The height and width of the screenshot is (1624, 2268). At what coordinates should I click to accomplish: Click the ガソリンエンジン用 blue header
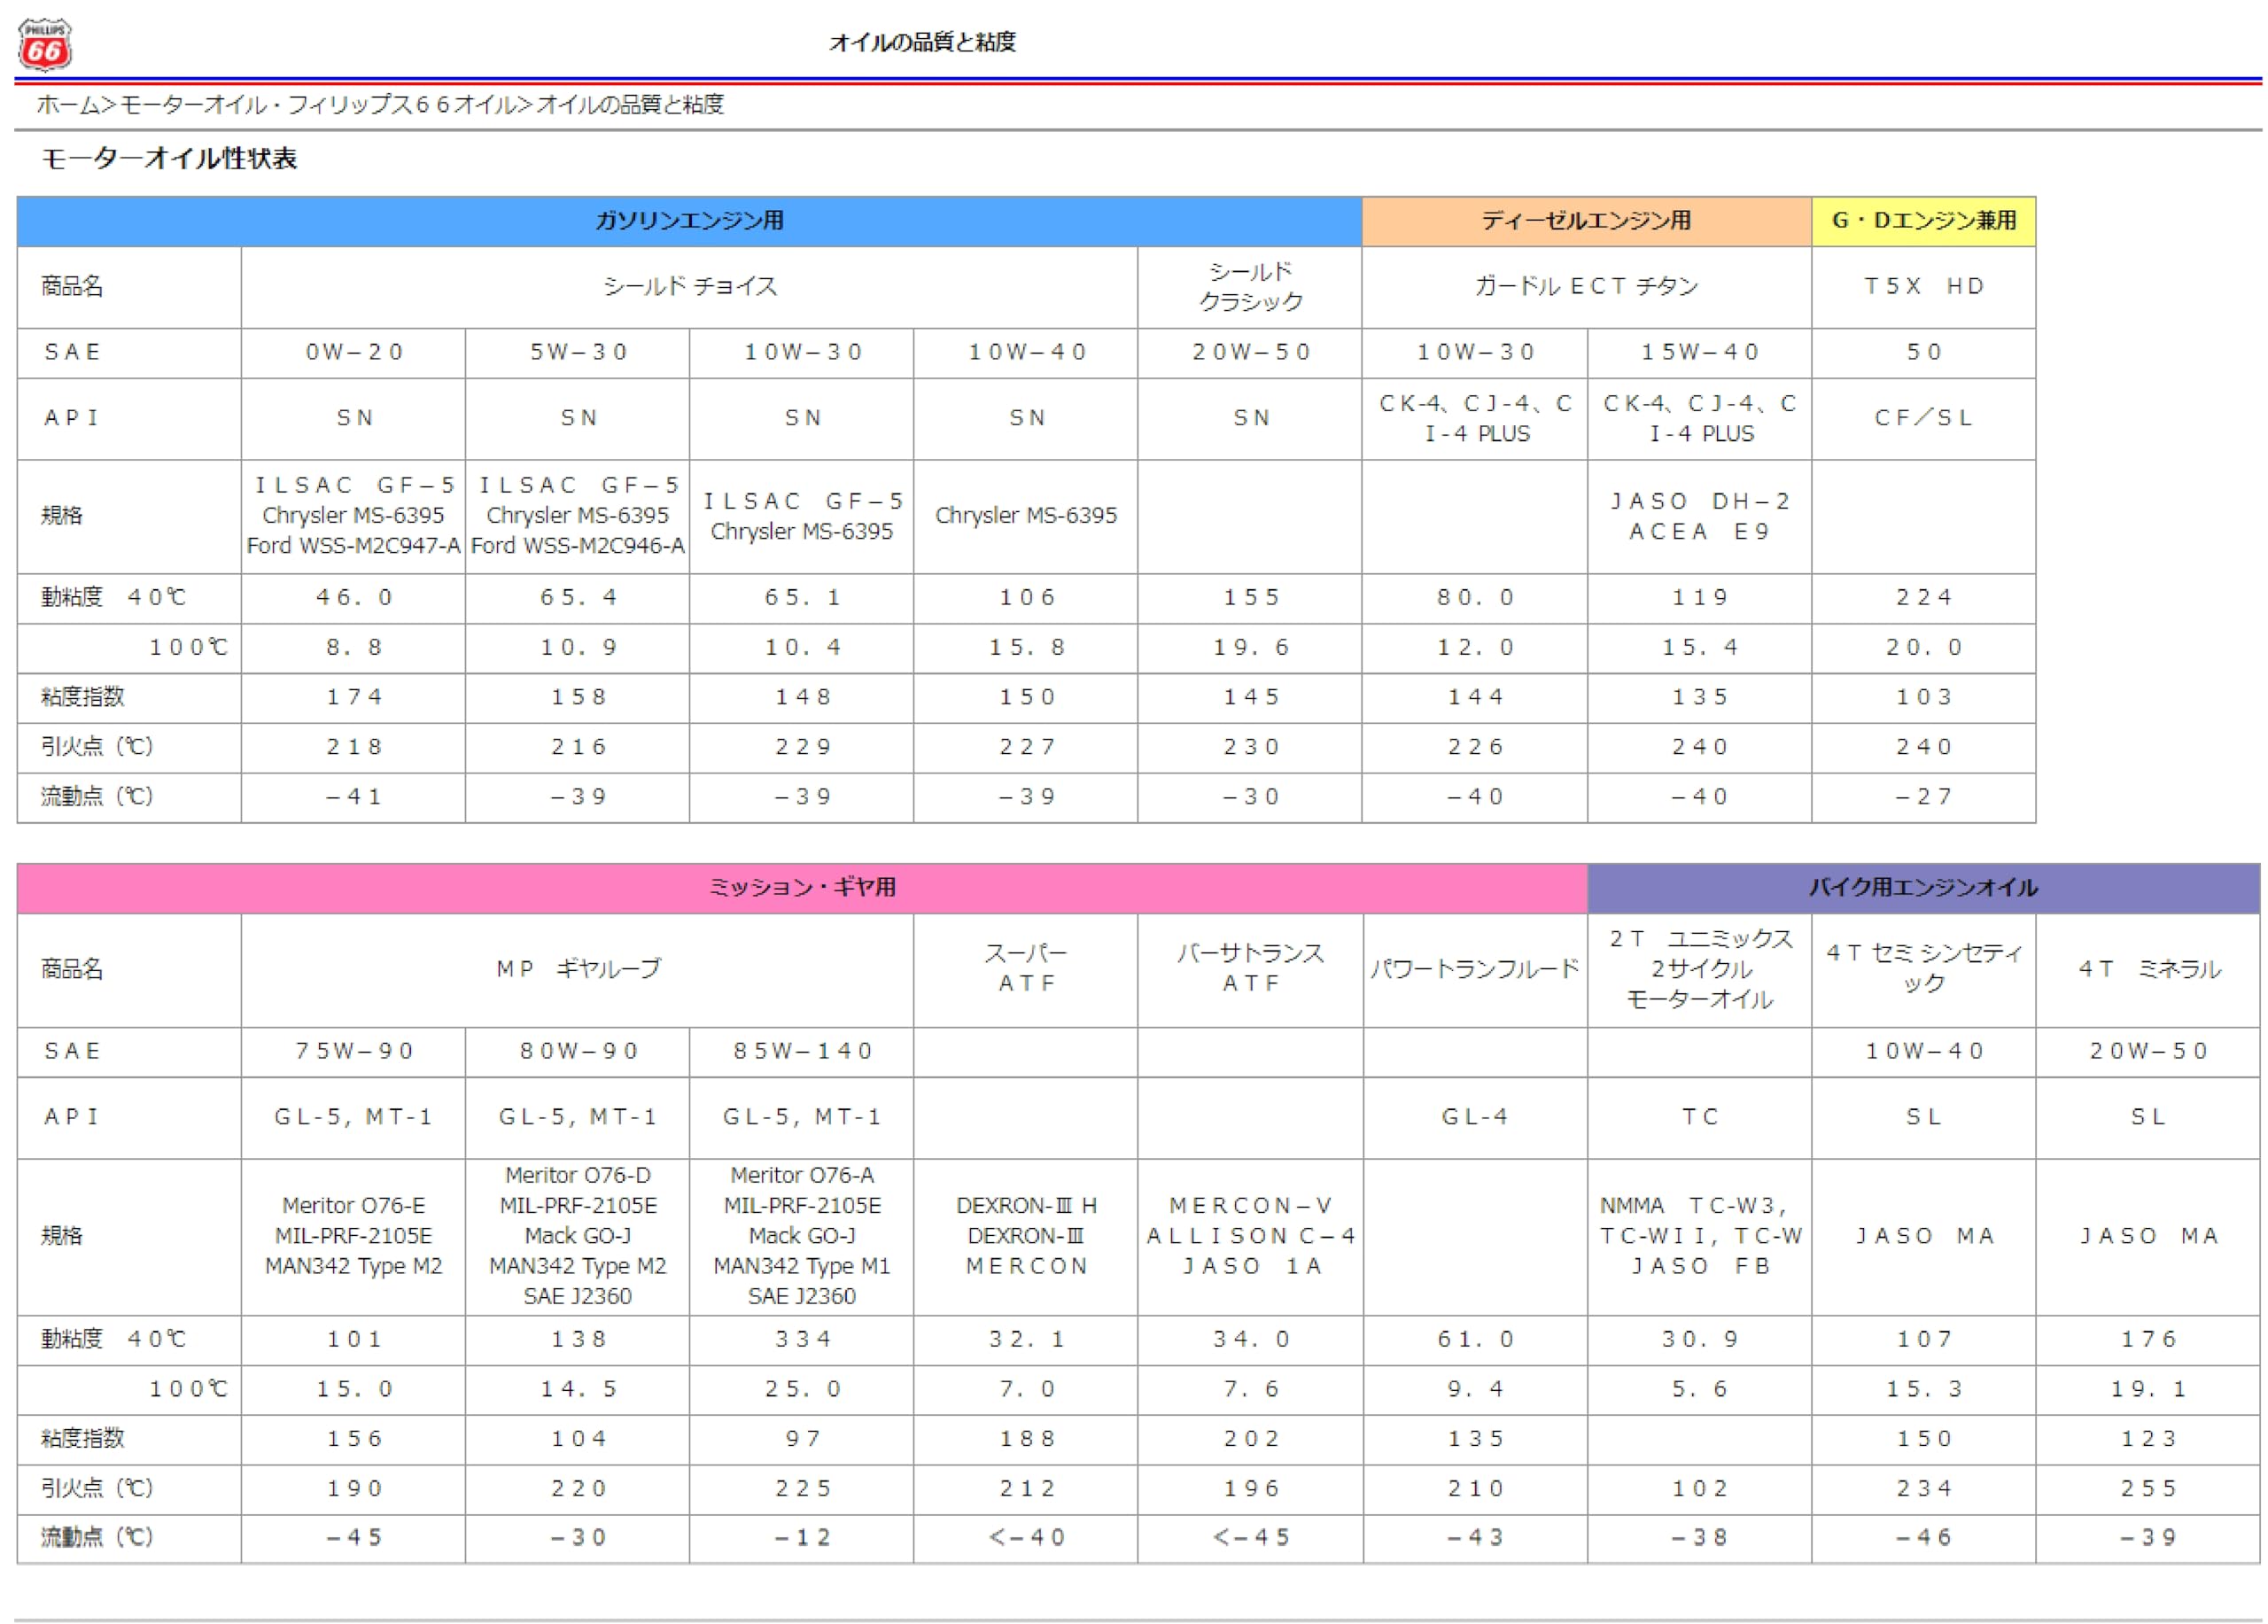pos(689,221)
